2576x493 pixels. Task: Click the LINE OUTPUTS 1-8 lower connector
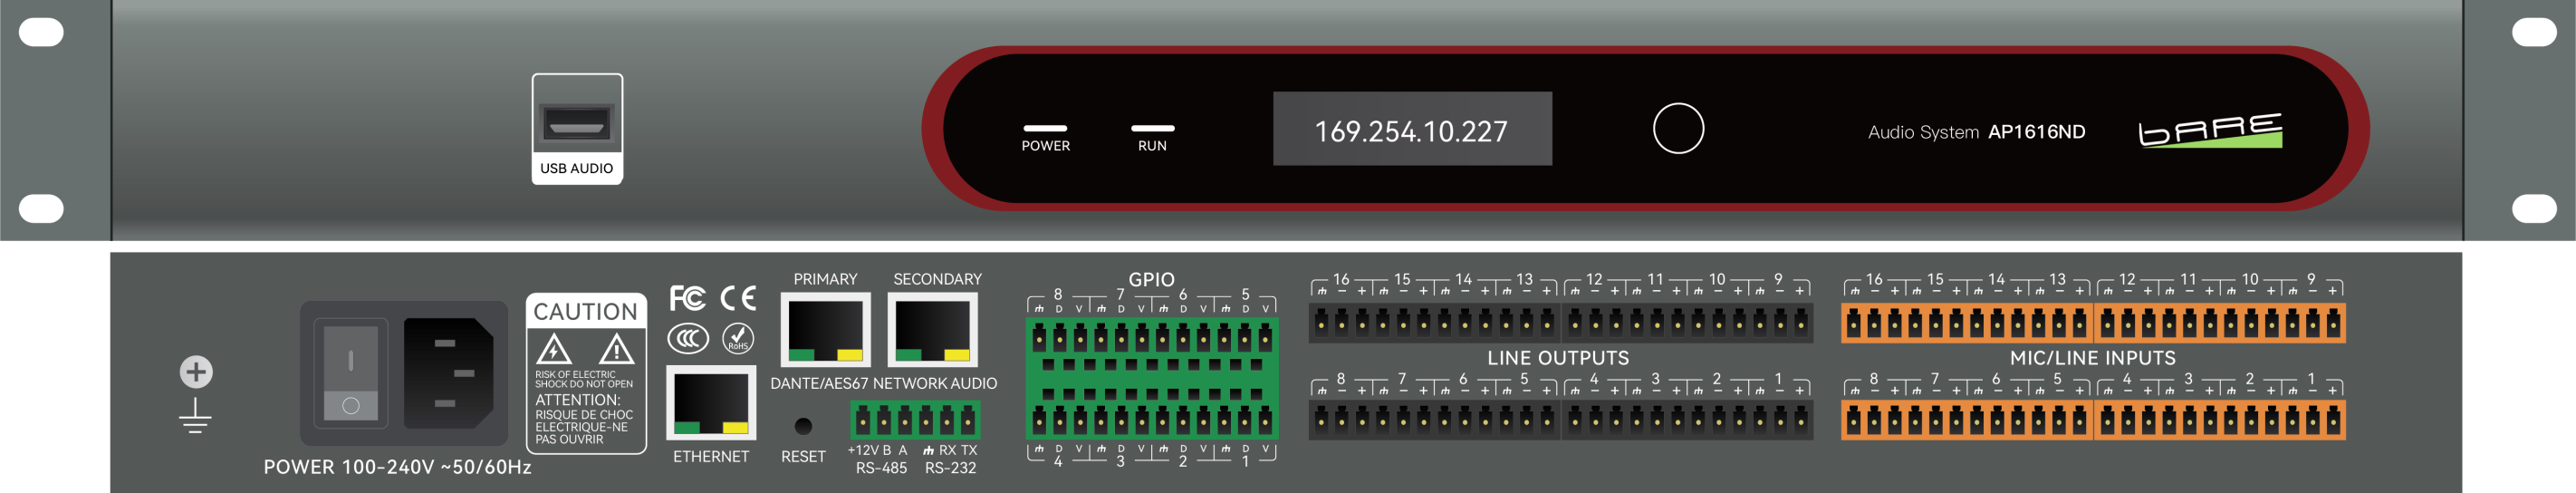tap(1559, 421)
